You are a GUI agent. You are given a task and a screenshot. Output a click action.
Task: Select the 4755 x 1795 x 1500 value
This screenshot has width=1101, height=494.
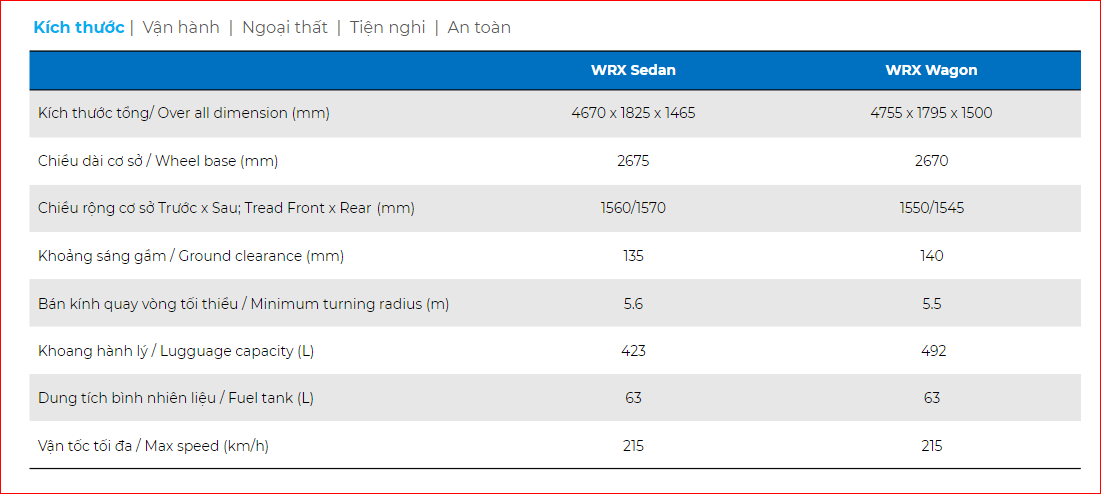tap(931, 113)
